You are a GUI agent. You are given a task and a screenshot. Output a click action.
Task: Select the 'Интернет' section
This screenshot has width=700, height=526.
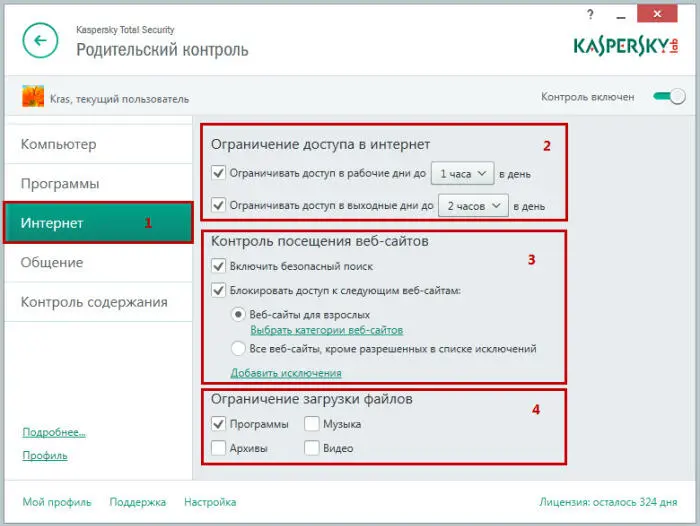coord(99,223)
